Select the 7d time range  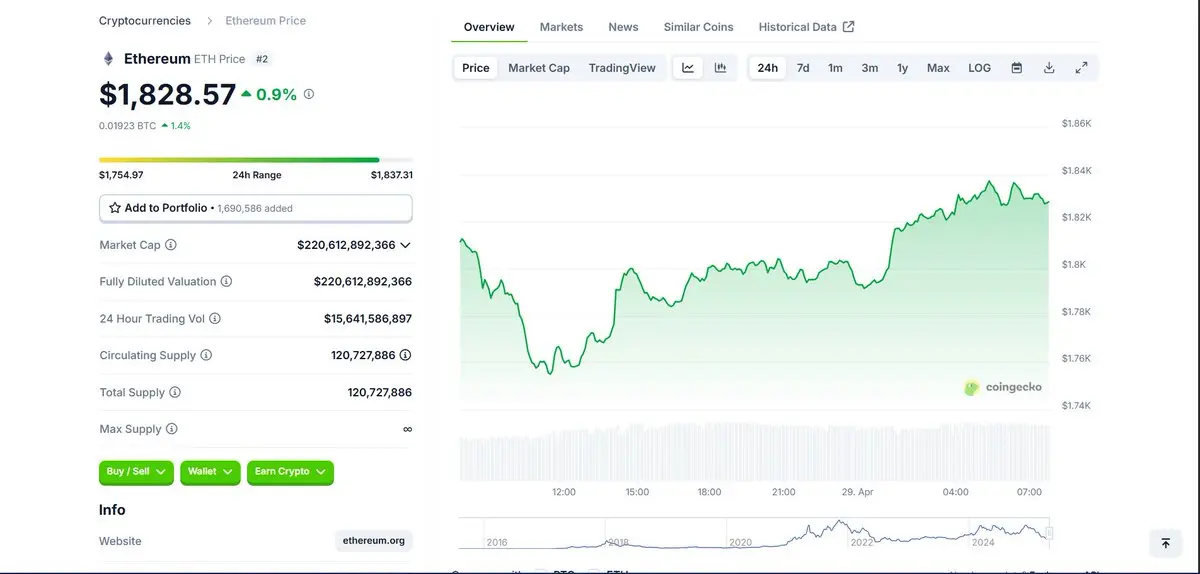(x=803, y=68)
